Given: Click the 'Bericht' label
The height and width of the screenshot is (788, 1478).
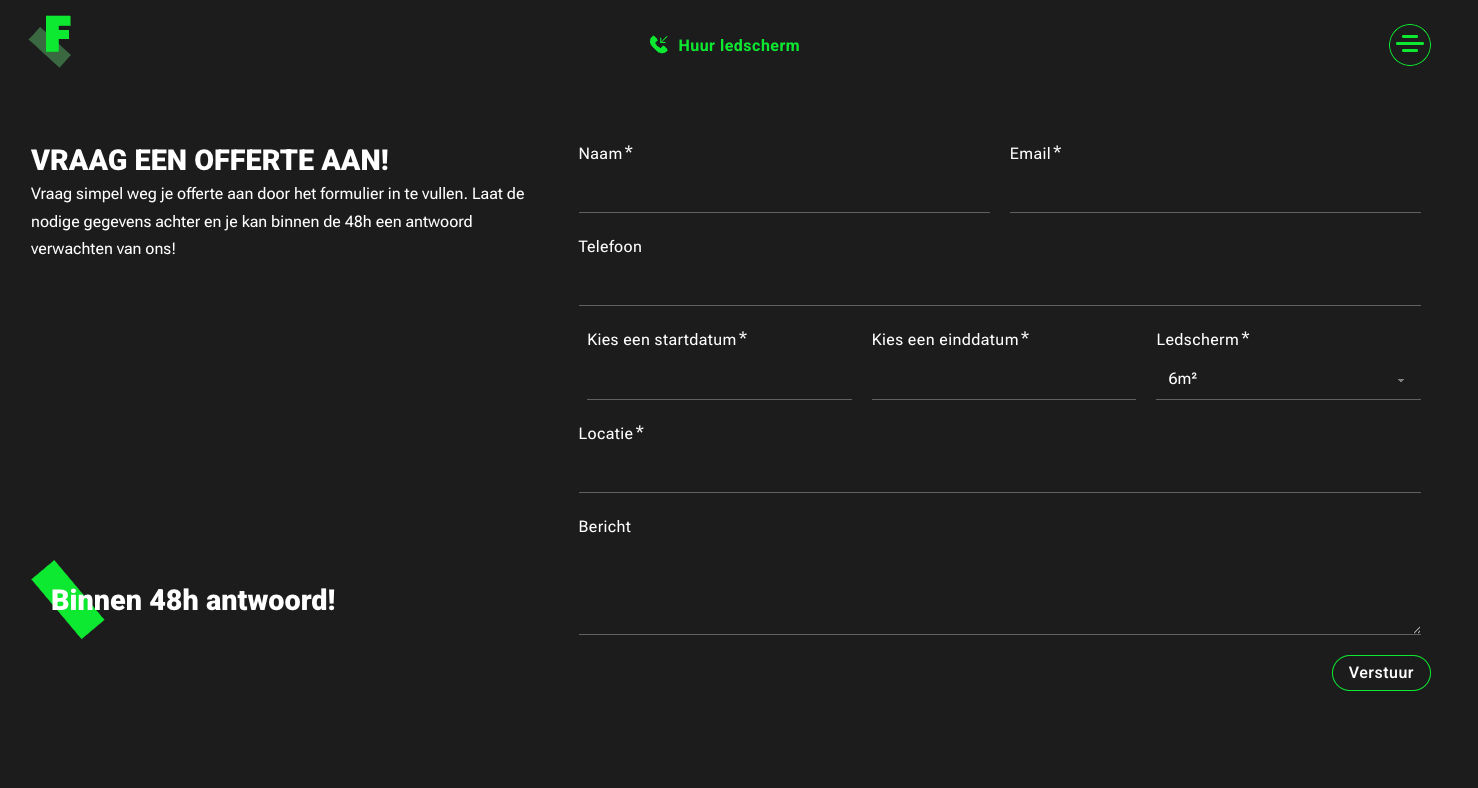Looking at the screenshot, I should click(x=605, y=526).
